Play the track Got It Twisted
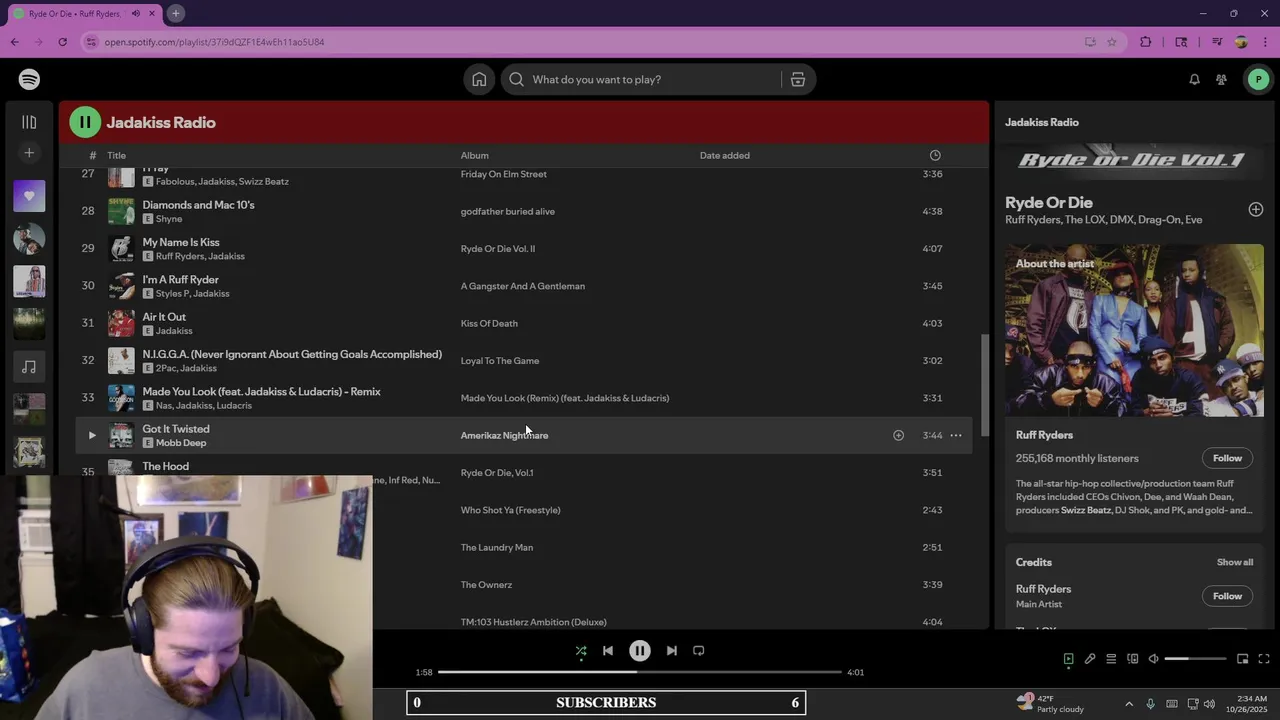 click(x=92, y=435)
